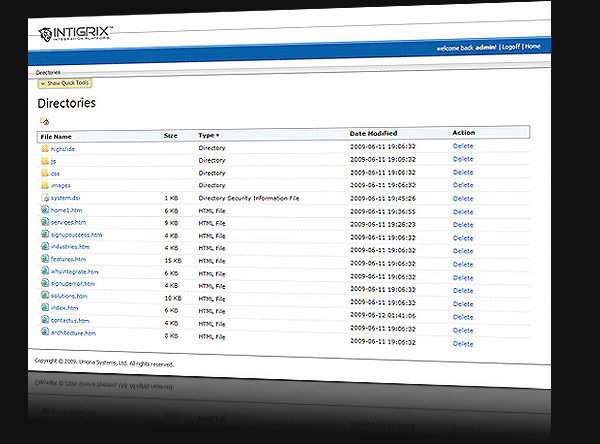Click the signupsuccess.htm file icon
The height and width of the screenshot is (444, 600).
point(45,234)
